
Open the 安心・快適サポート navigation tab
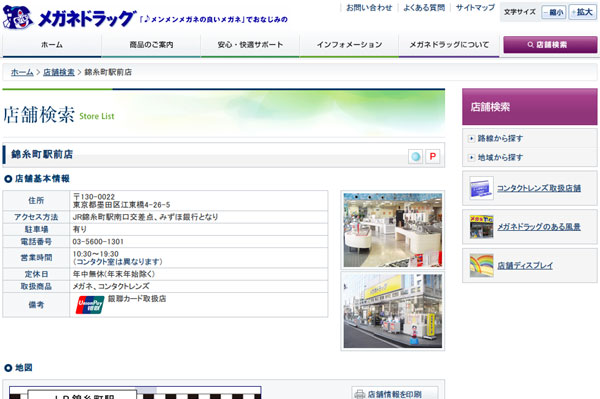coord(250,45)
